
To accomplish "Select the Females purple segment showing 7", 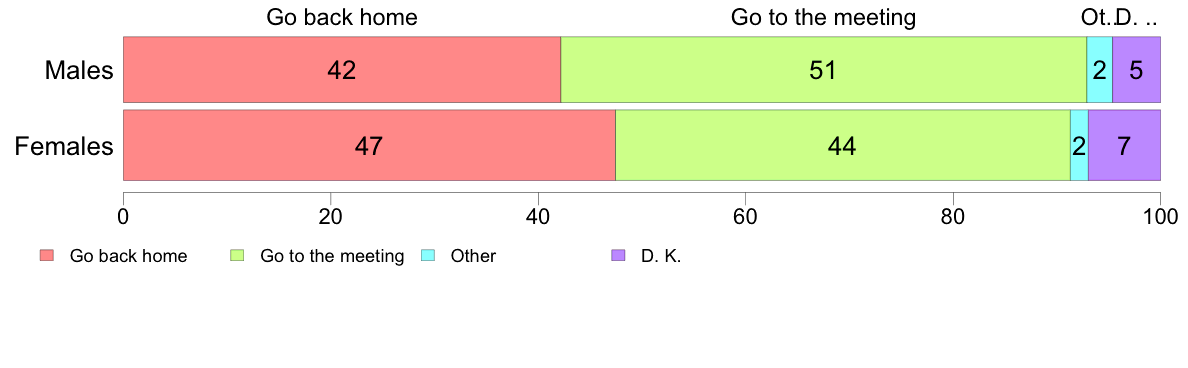I will click(x=1124, y=145).
